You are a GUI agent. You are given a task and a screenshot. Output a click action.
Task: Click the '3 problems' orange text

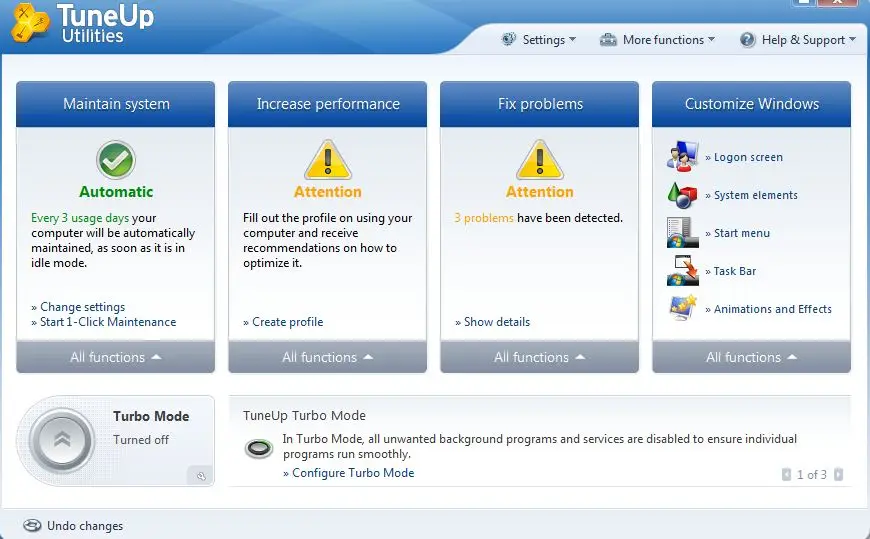click(484, 218)
